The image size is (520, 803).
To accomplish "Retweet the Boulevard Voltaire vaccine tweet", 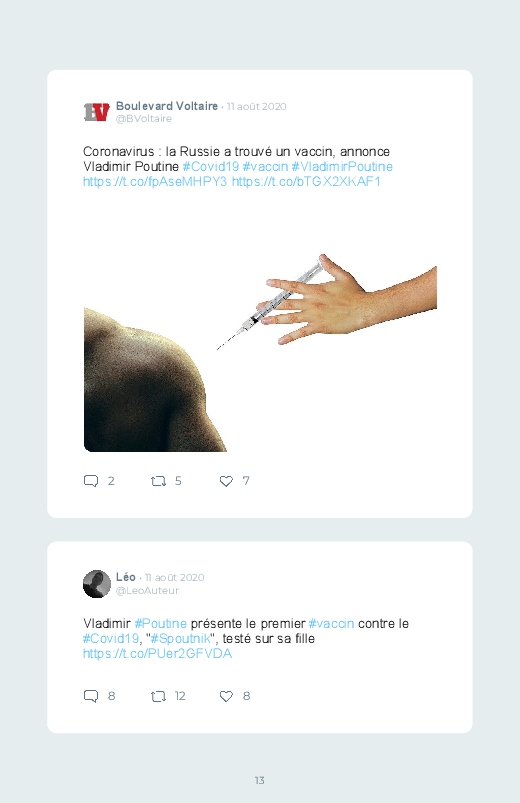I will pyautogui.click(x=158, y=481).
